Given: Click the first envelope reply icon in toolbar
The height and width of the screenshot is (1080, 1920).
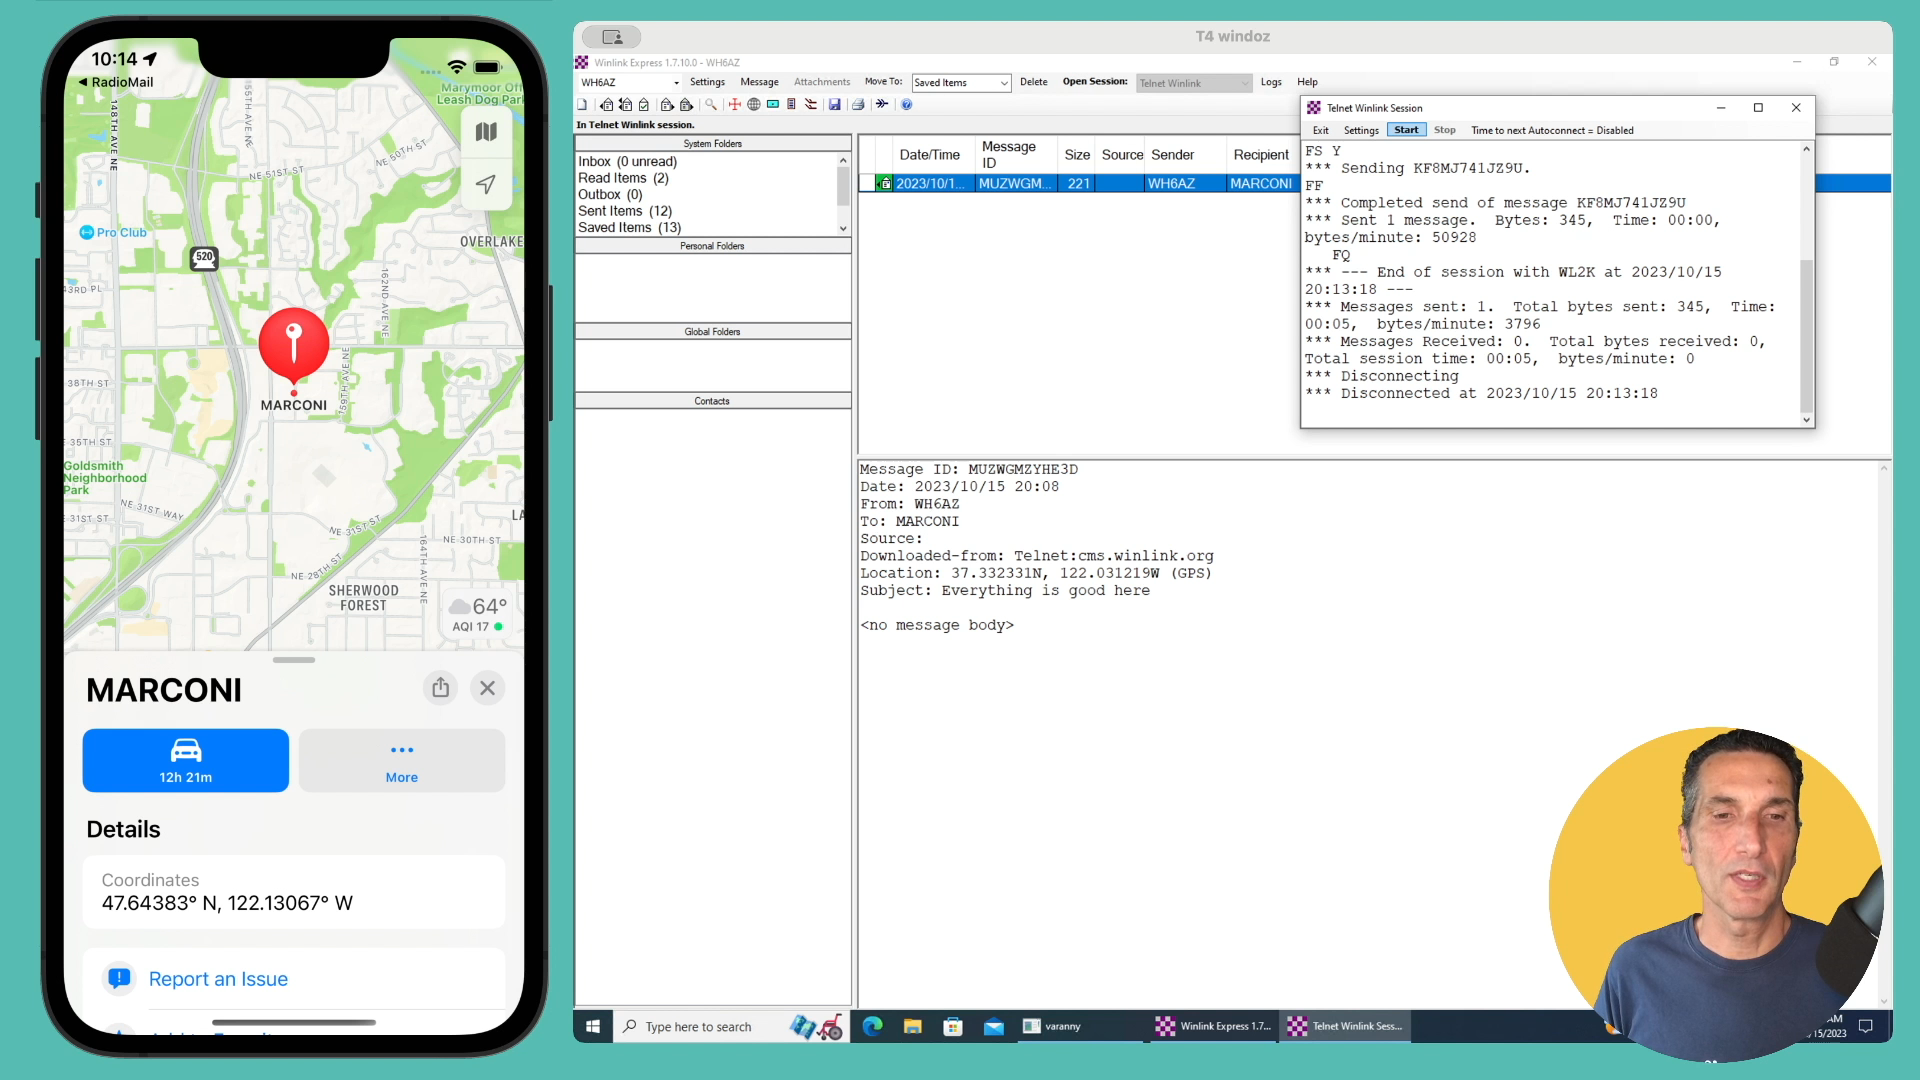Looking at the screenshot, I should click(x=607, y=104).
